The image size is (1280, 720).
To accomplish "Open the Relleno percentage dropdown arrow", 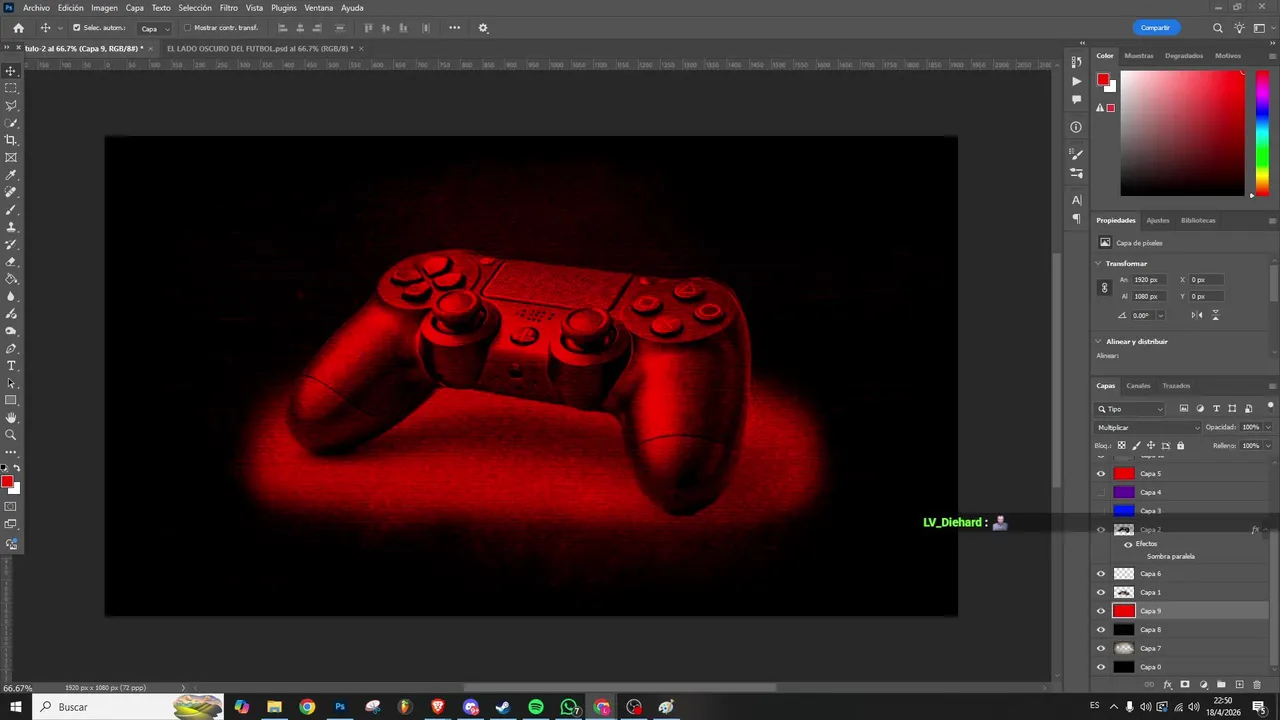I will coord(1268,446).
